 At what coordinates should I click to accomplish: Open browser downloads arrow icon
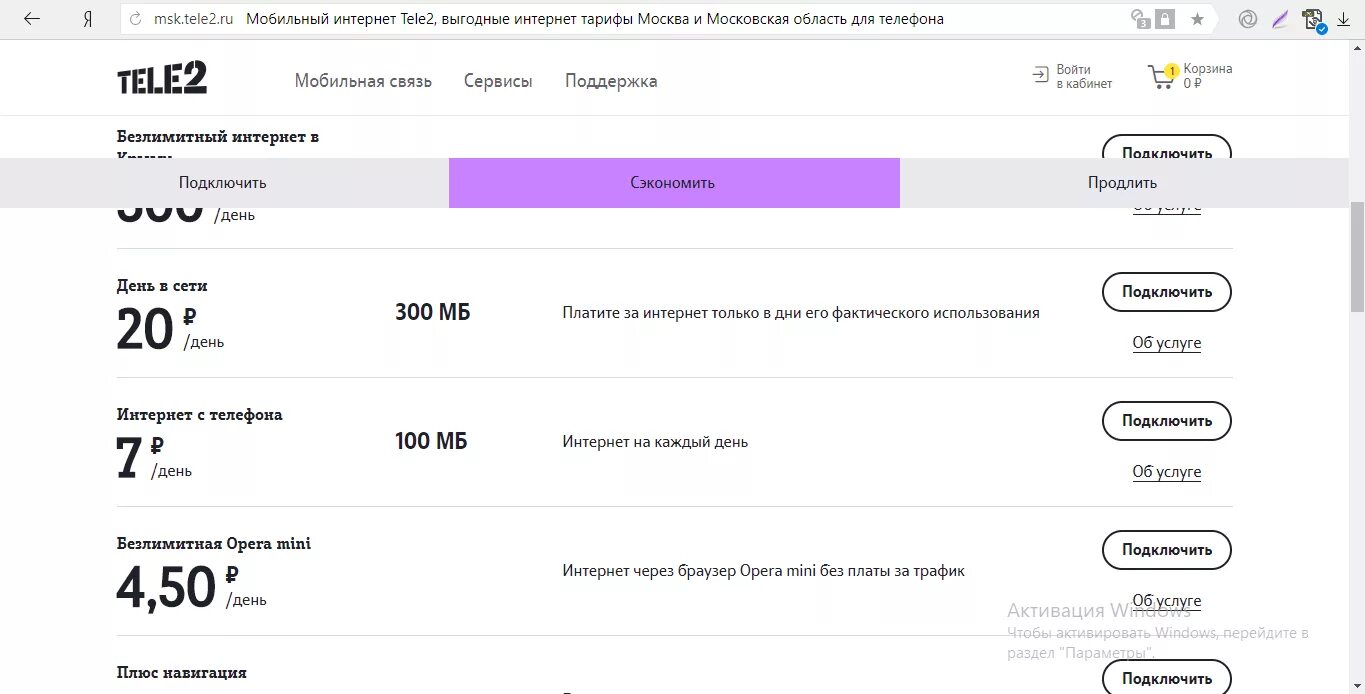click(x=1344, y=19)
